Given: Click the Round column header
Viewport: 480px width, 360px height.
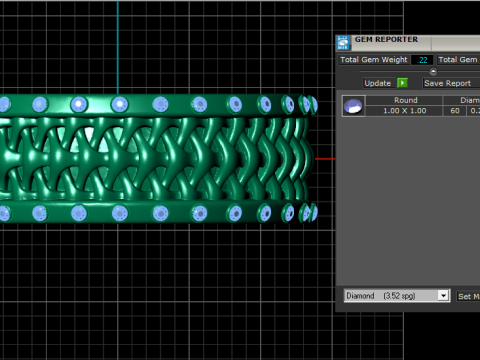Looking at the screenshot, I should pos(405,100).
